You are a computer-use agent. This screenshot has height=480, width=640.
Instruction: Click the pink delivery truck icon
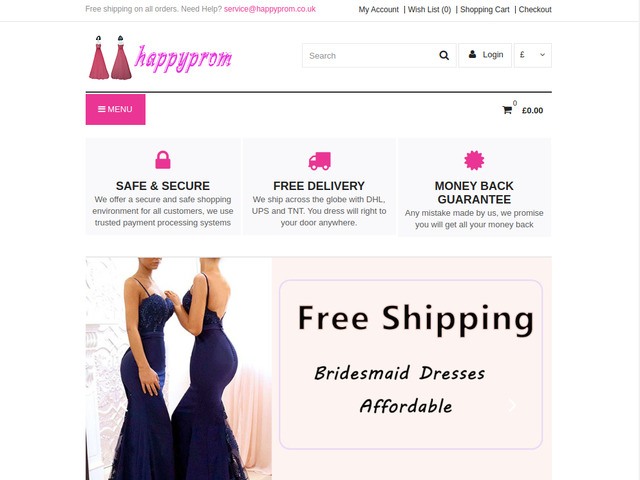tap(319, 161)
